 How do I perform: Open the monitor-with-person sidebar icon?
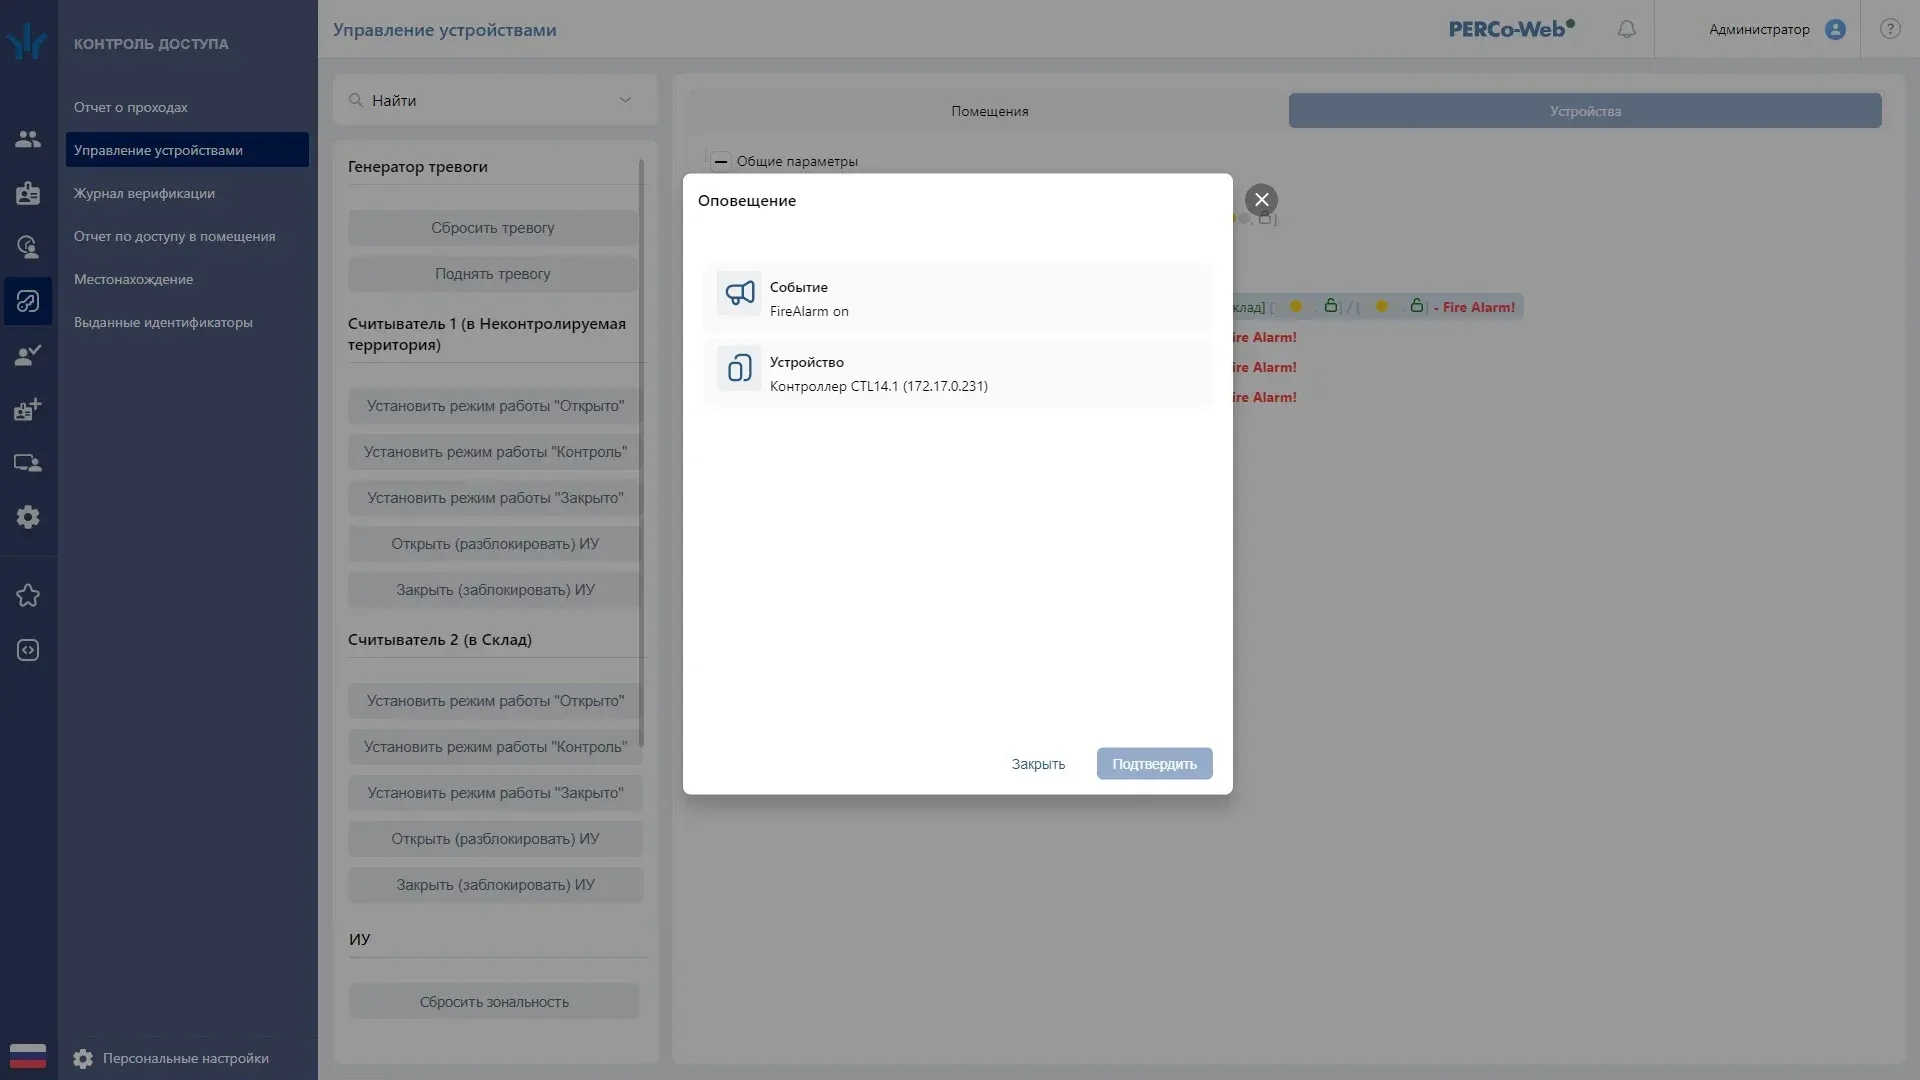pyautogui.click(x=28, y=463)
